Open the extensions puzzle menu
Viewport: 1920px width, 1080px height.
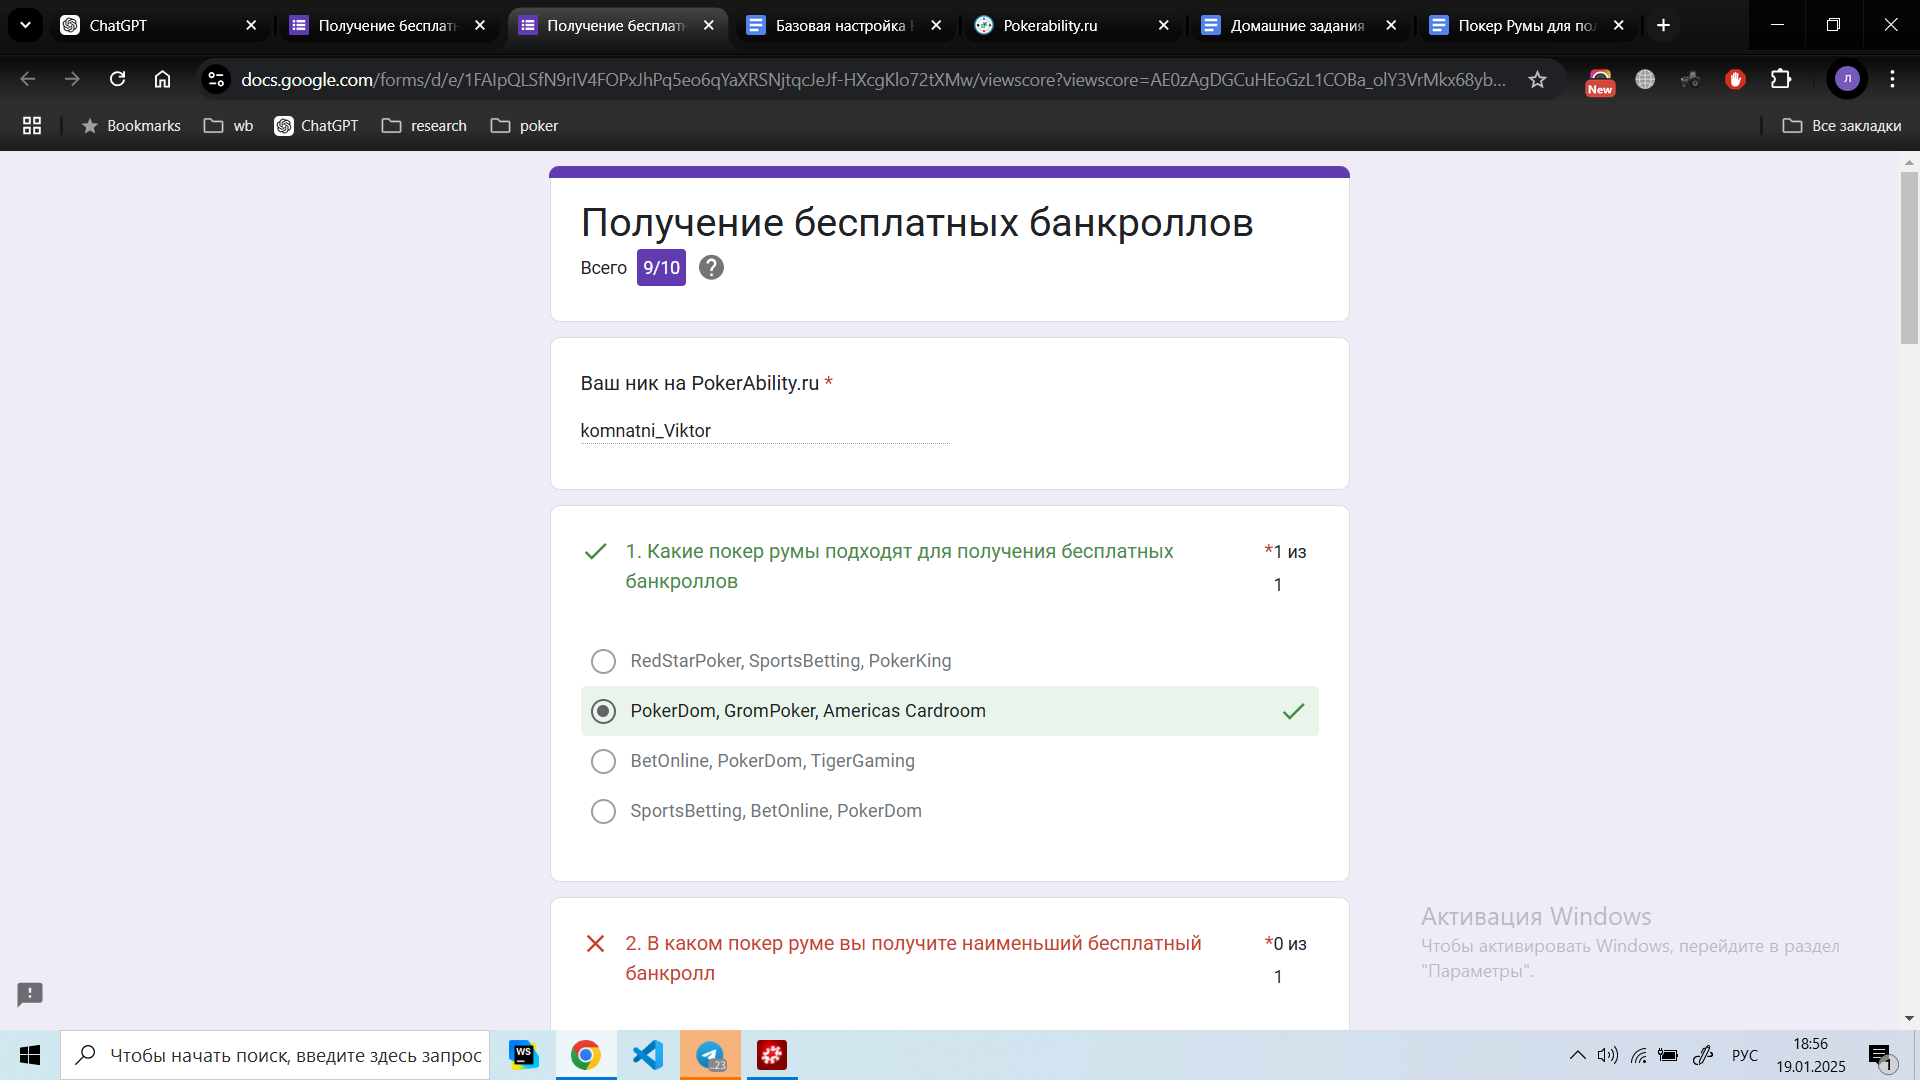(1781, 79)
